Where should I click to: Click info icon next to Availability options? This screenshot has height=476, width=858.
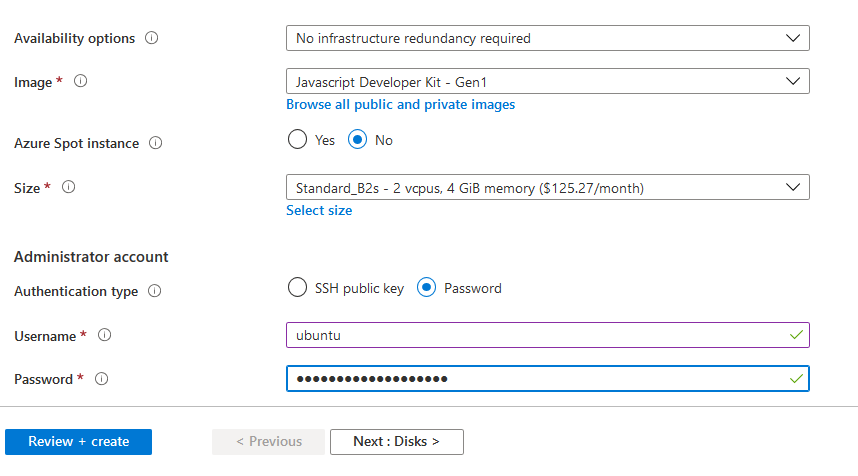[x=152, y=38]
